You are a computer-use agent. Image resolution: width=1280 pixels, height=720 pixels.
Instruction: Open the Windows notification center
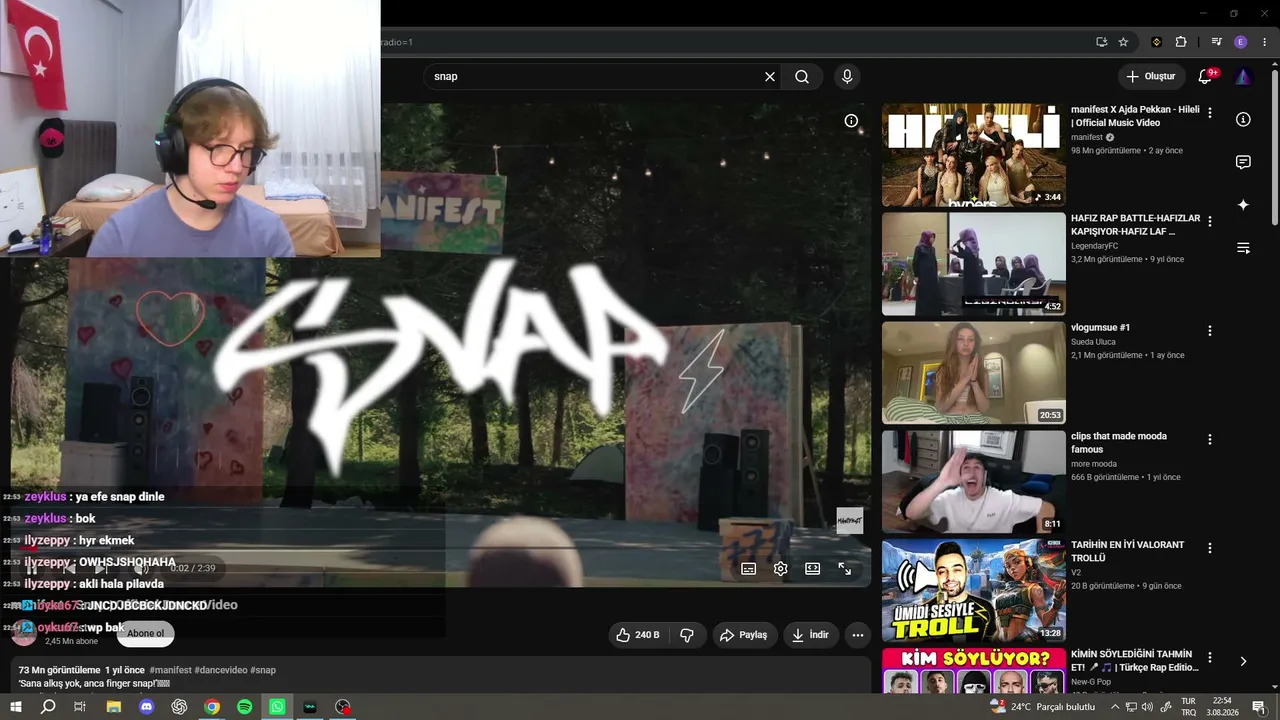(x=1258, y=707)
